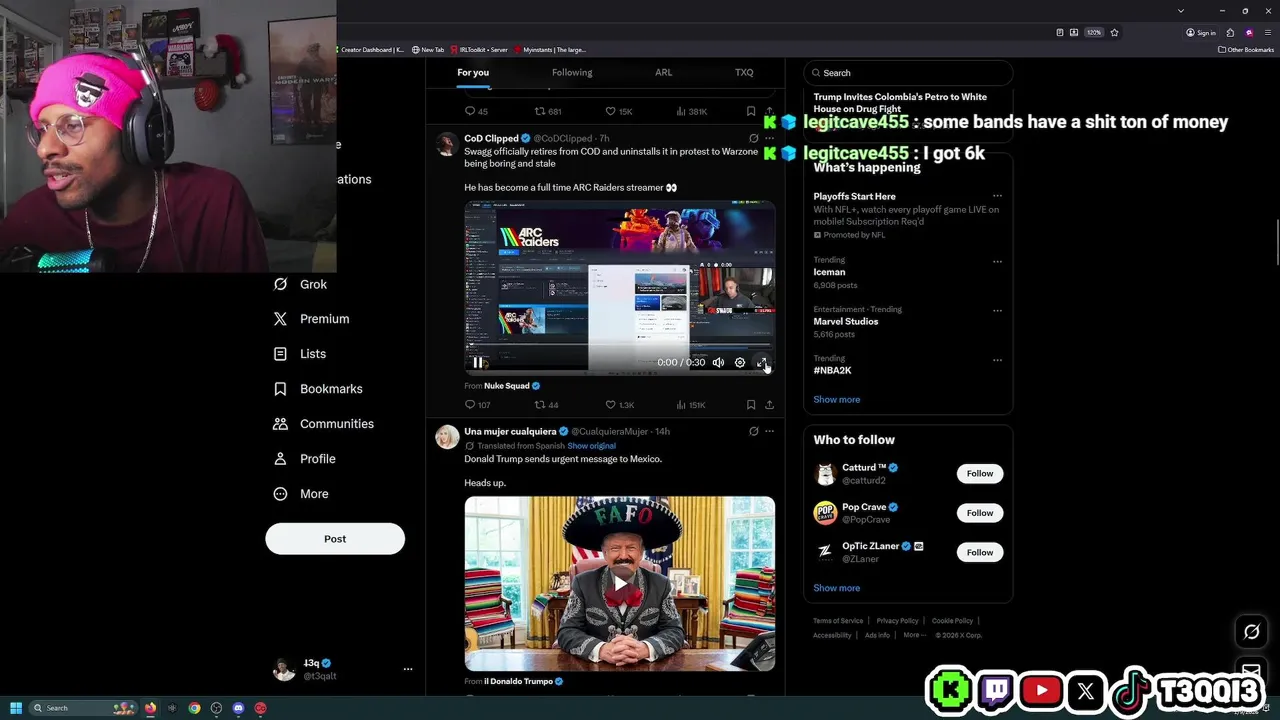Expand the footer More menu

(914, 635)
